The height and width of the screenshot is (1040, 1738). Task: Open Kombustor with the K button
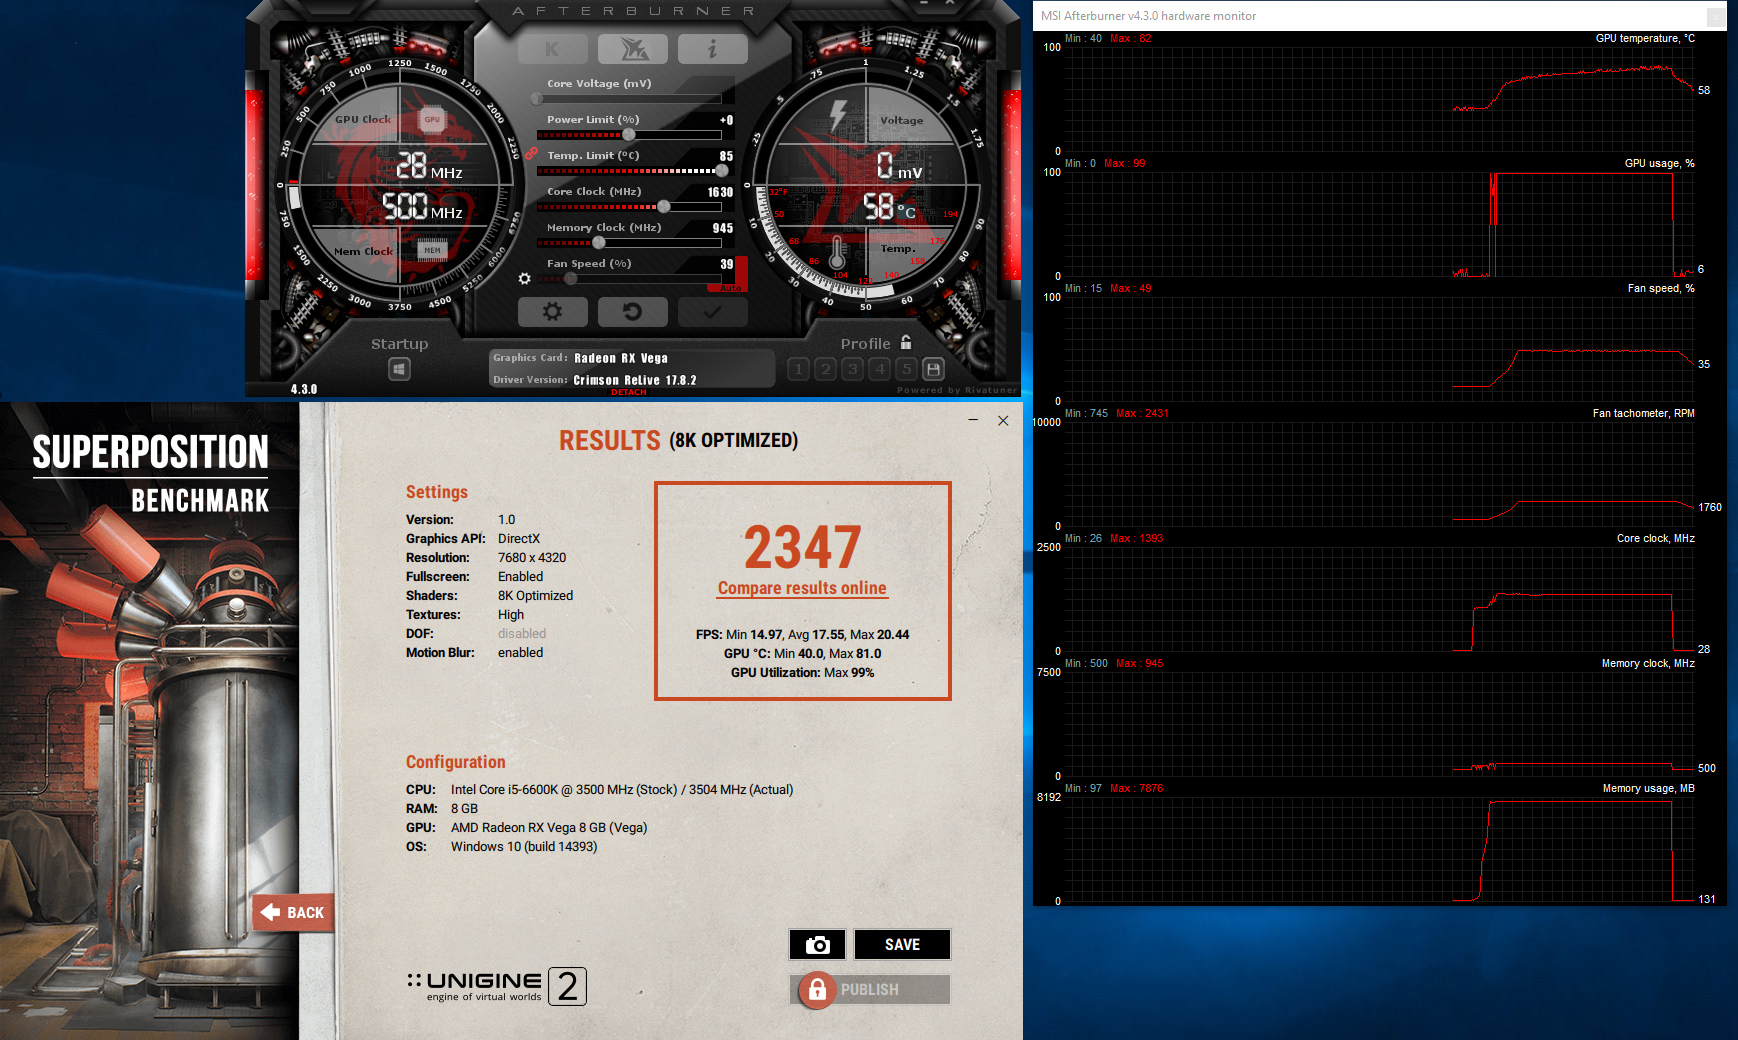pyautogui.click(x=552, y=48)
